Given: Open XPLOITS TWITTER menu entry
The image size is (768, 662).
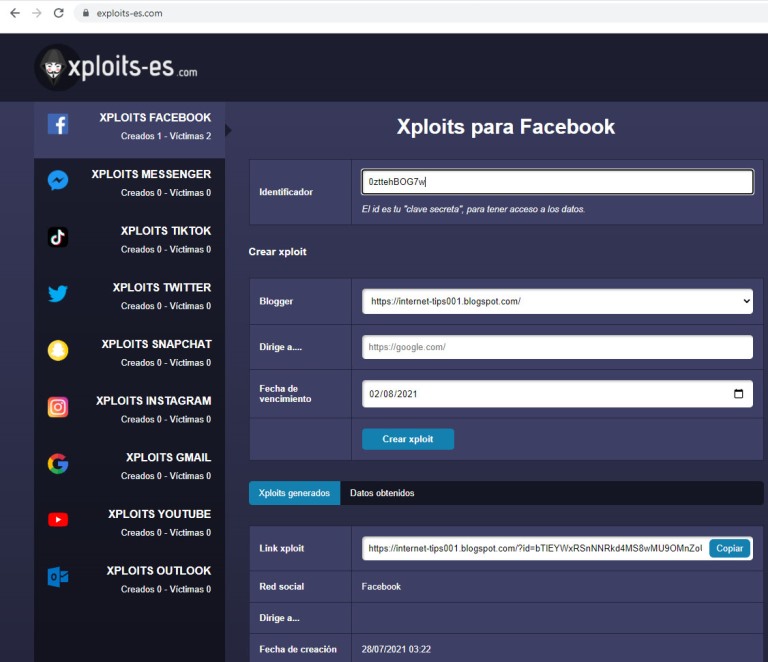Looking at the screenshot, I should 129,300.
